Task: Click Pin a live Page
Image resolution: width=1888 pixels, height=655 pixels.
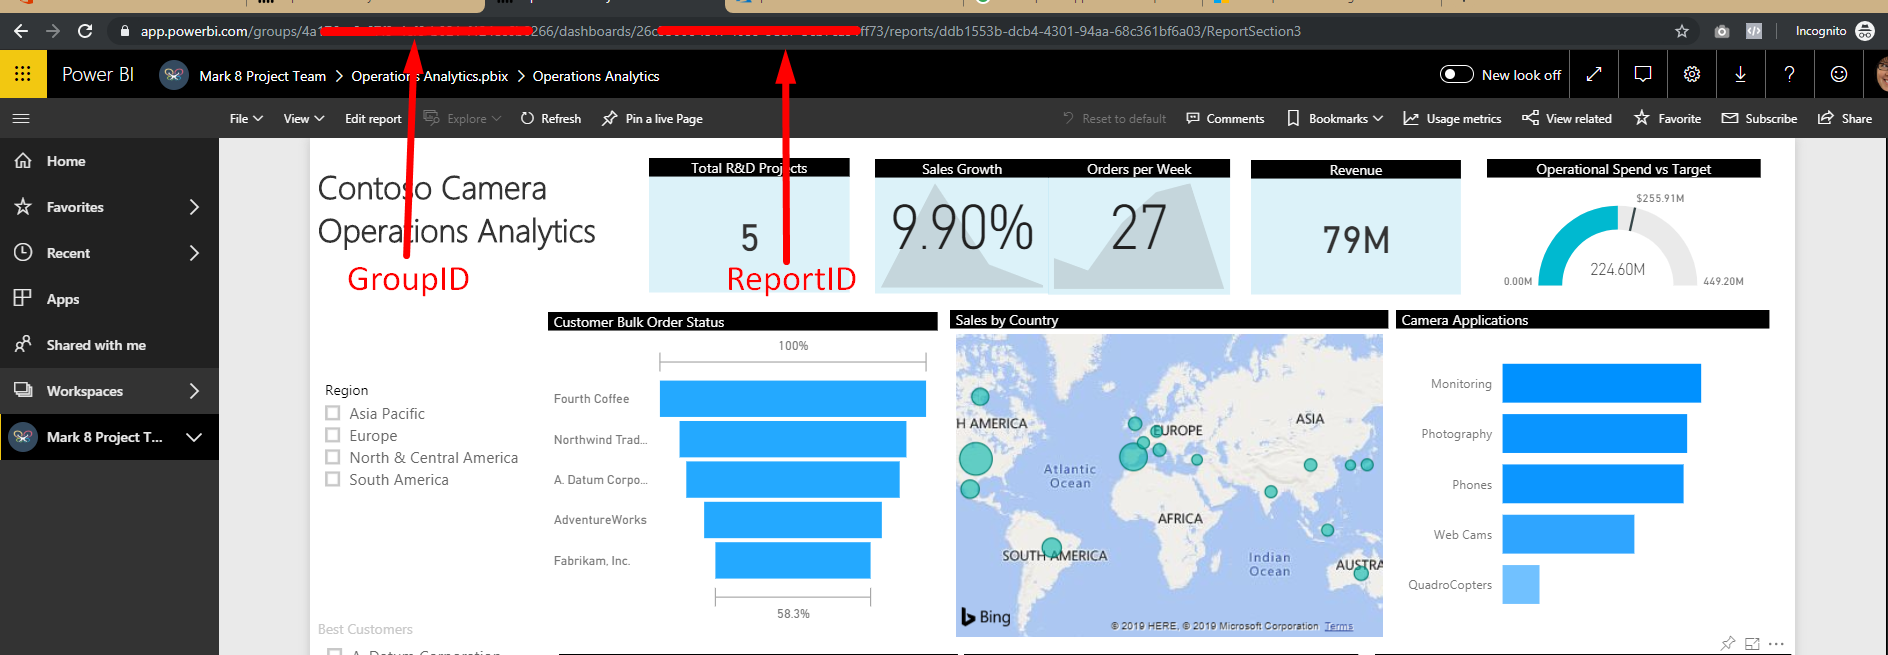Action: coord(652,118)
